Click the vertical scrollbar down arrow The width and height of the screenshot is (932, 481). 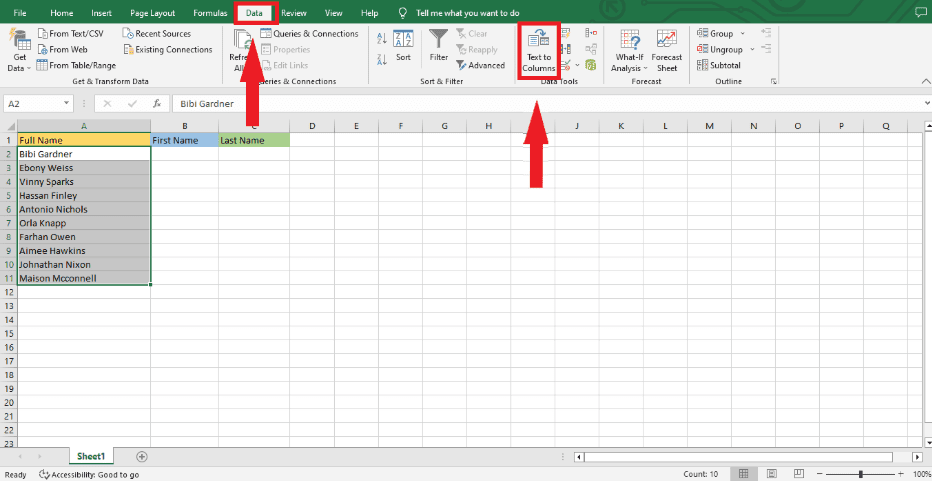(927, 442)
